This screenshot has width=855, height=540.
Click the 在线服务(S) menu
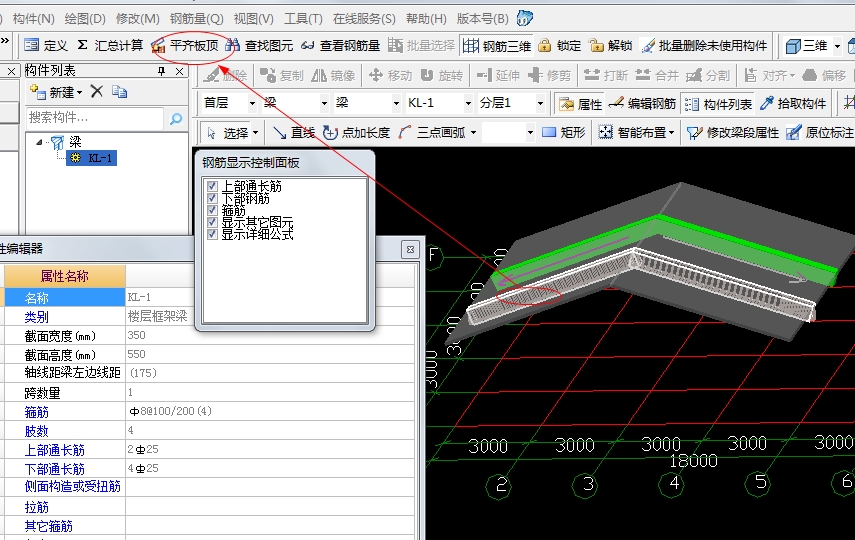click(x=364, y=19)
